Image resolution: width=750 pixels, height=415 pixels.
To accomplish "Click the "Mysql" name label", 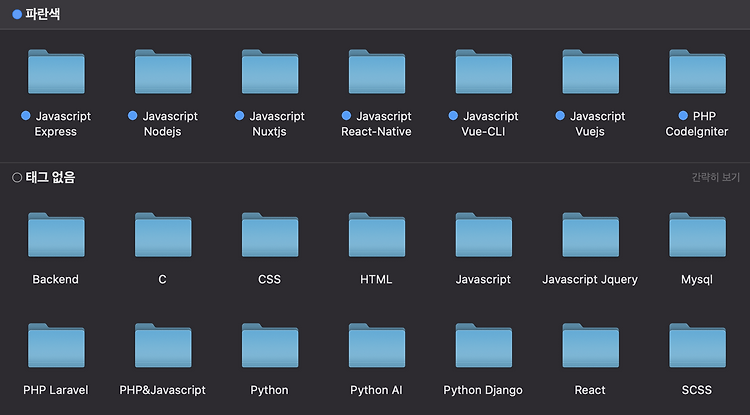I will (x=697, y=280).
